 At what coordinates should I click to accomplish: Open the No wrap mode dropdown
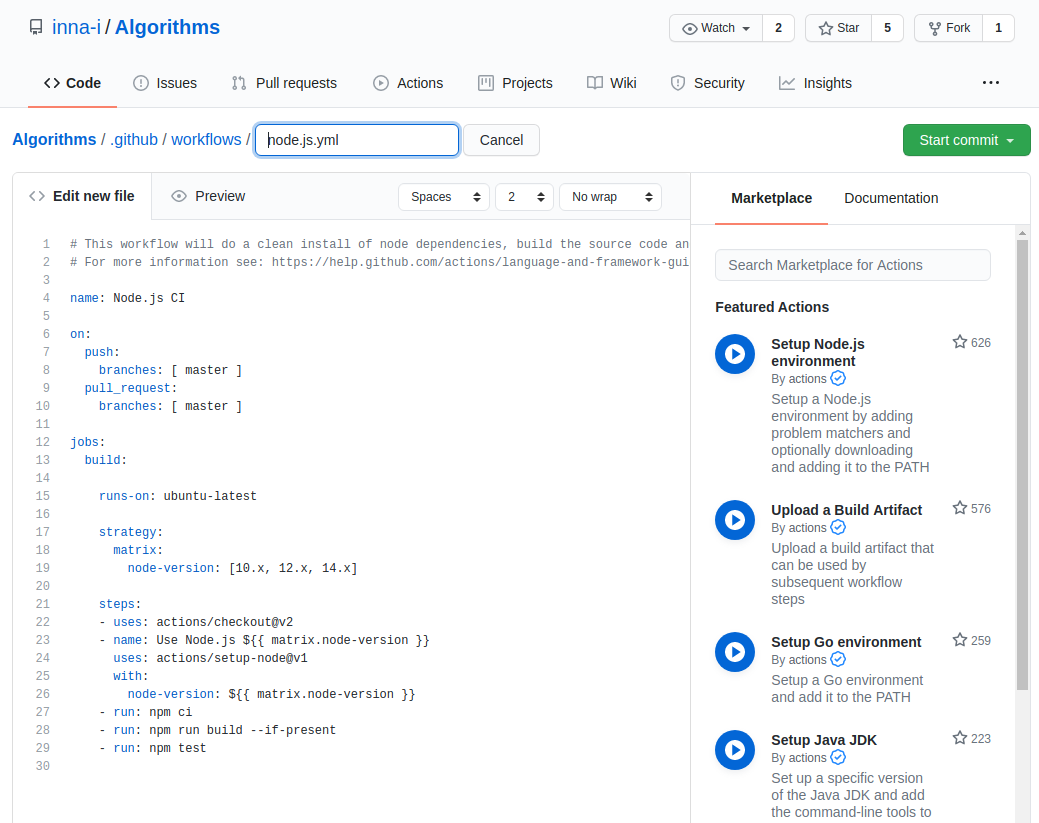click(x=610, y=197)
